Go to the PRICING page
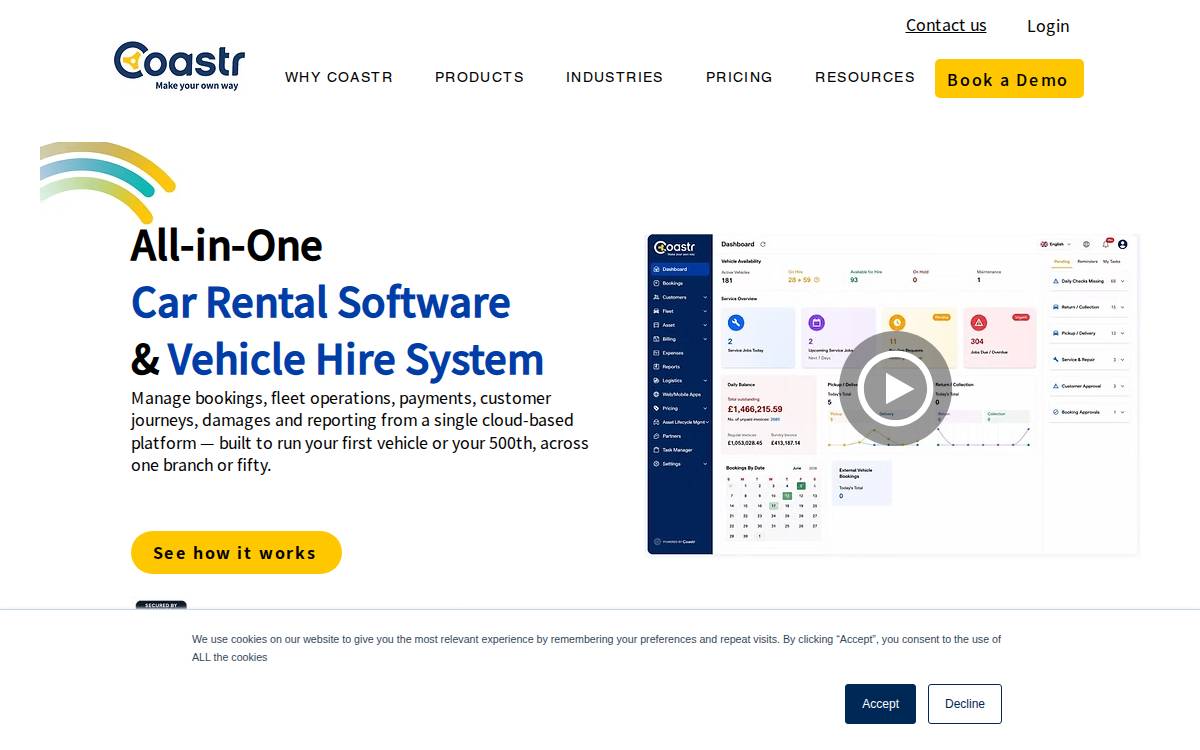Image resolution: width=1200 pixels, height=750 pixels. click(x=739, y=77)
